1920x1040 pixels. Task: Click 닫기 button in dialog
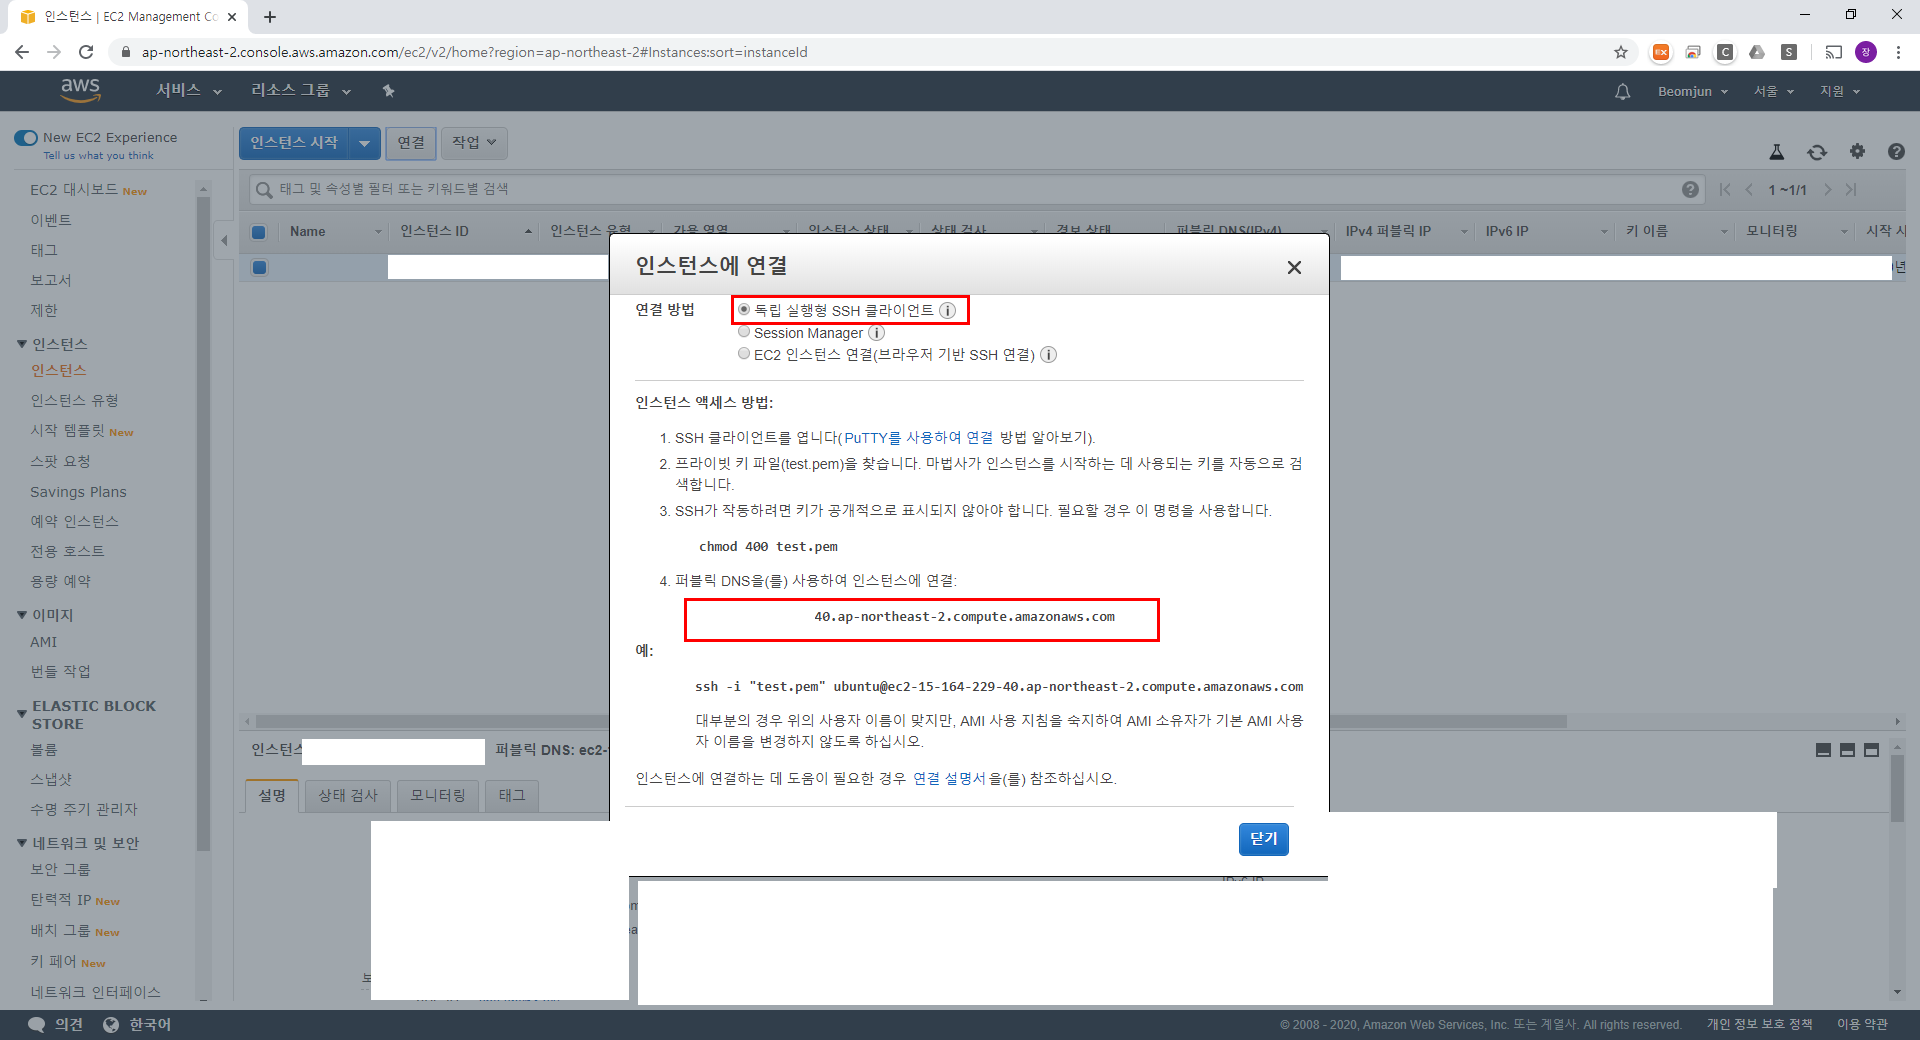pos(1263,839)
